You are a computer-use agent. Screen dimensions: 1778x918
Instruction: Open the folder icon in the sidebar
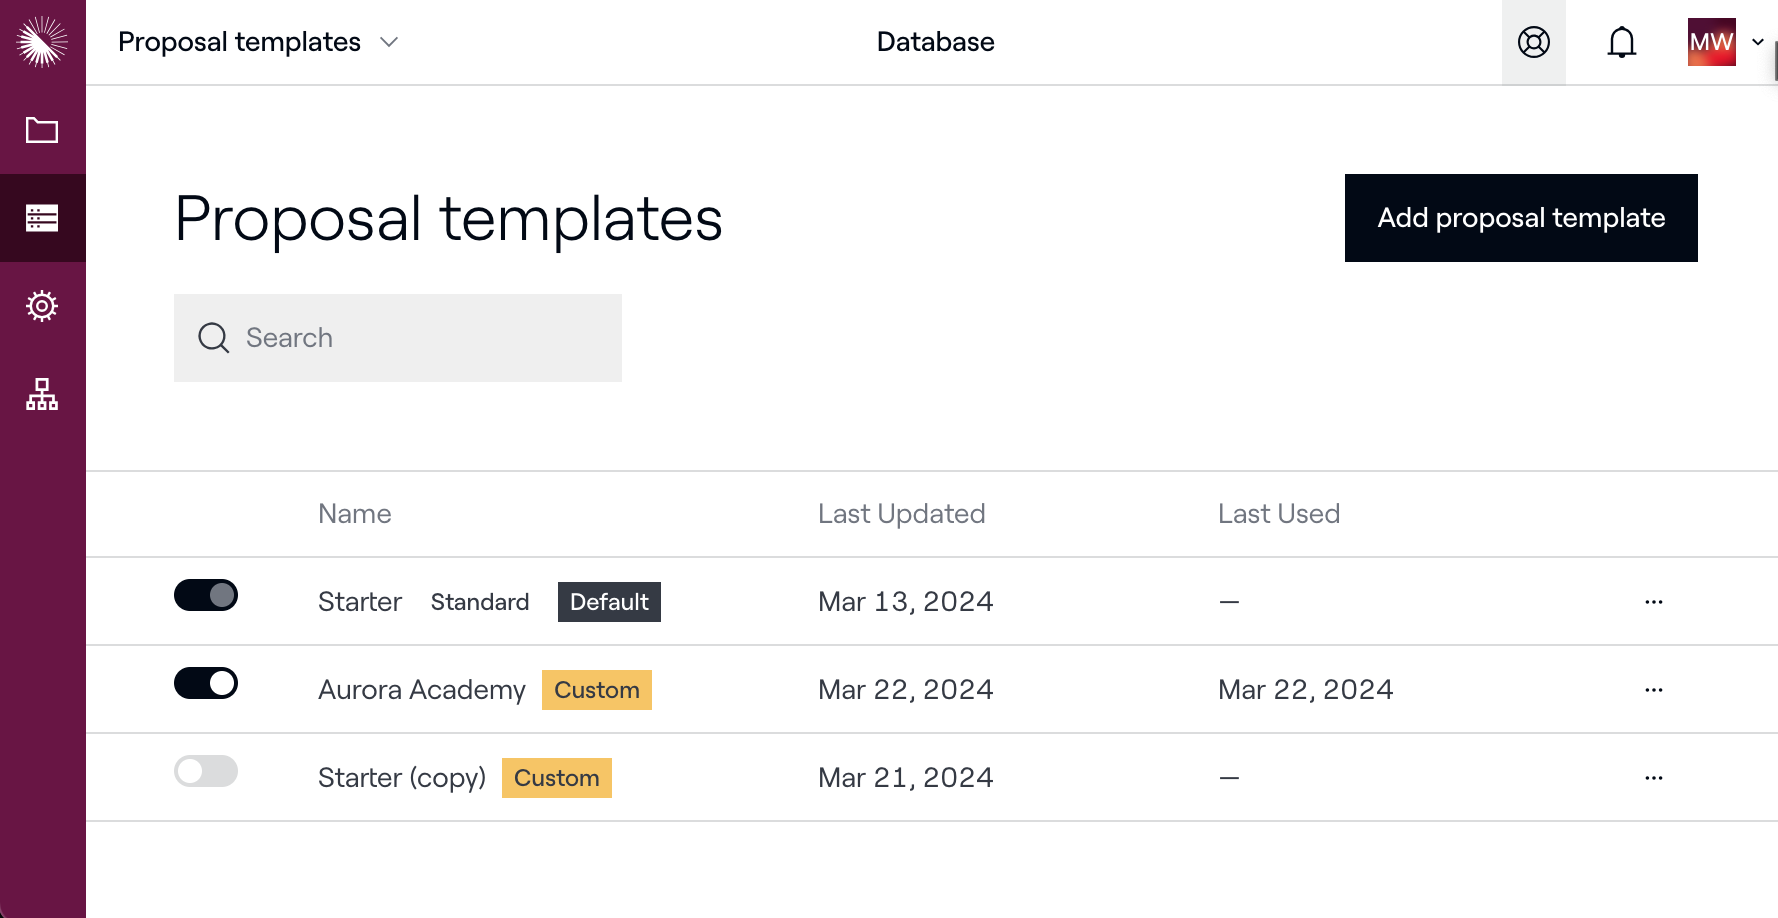click(42, 130)
